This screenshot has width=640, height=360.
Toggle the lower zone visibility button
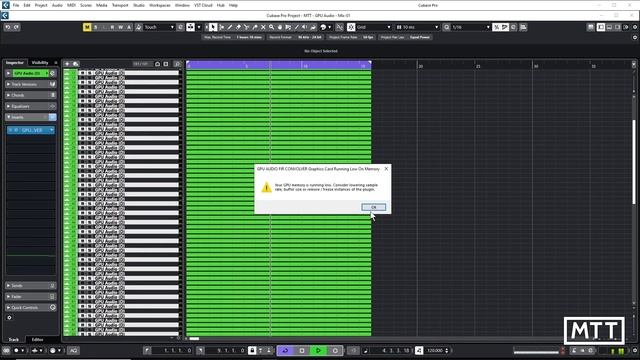click(609, 27)
